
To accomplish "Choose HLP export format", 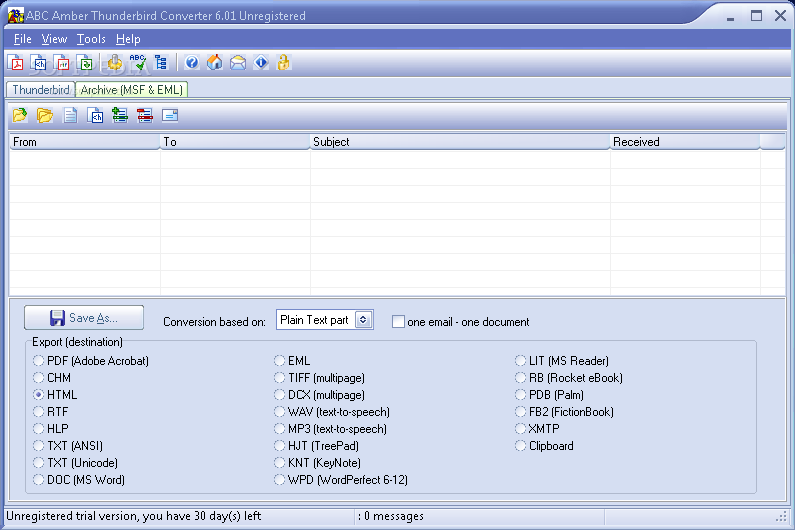I will click(51, 429).
